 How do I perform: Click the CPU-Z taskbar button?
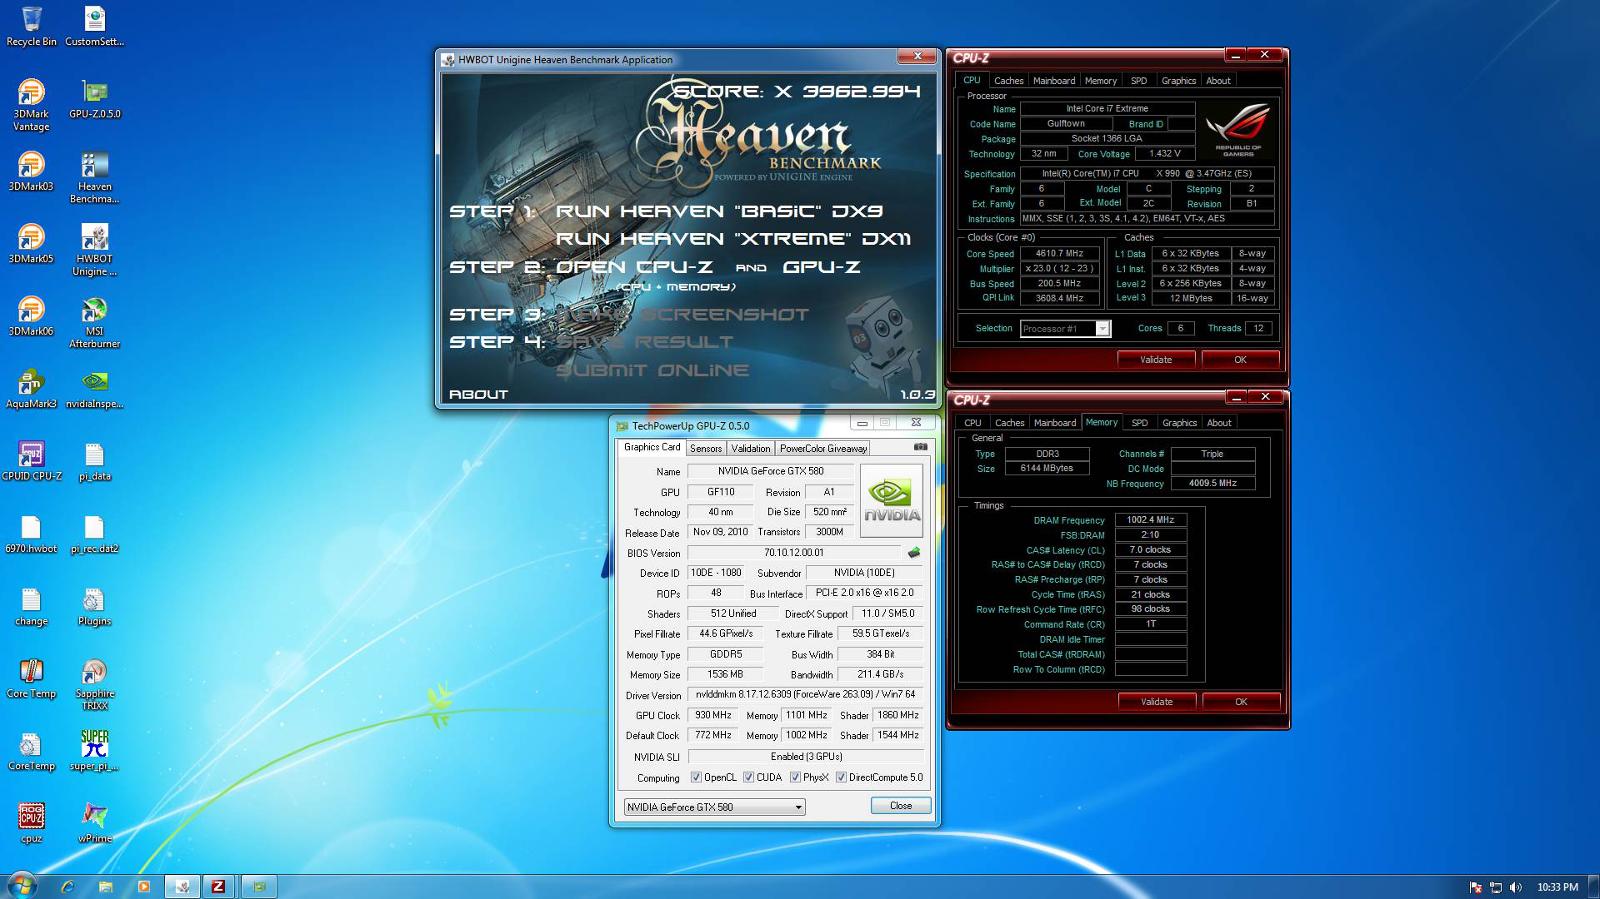(x=218, y=886)
